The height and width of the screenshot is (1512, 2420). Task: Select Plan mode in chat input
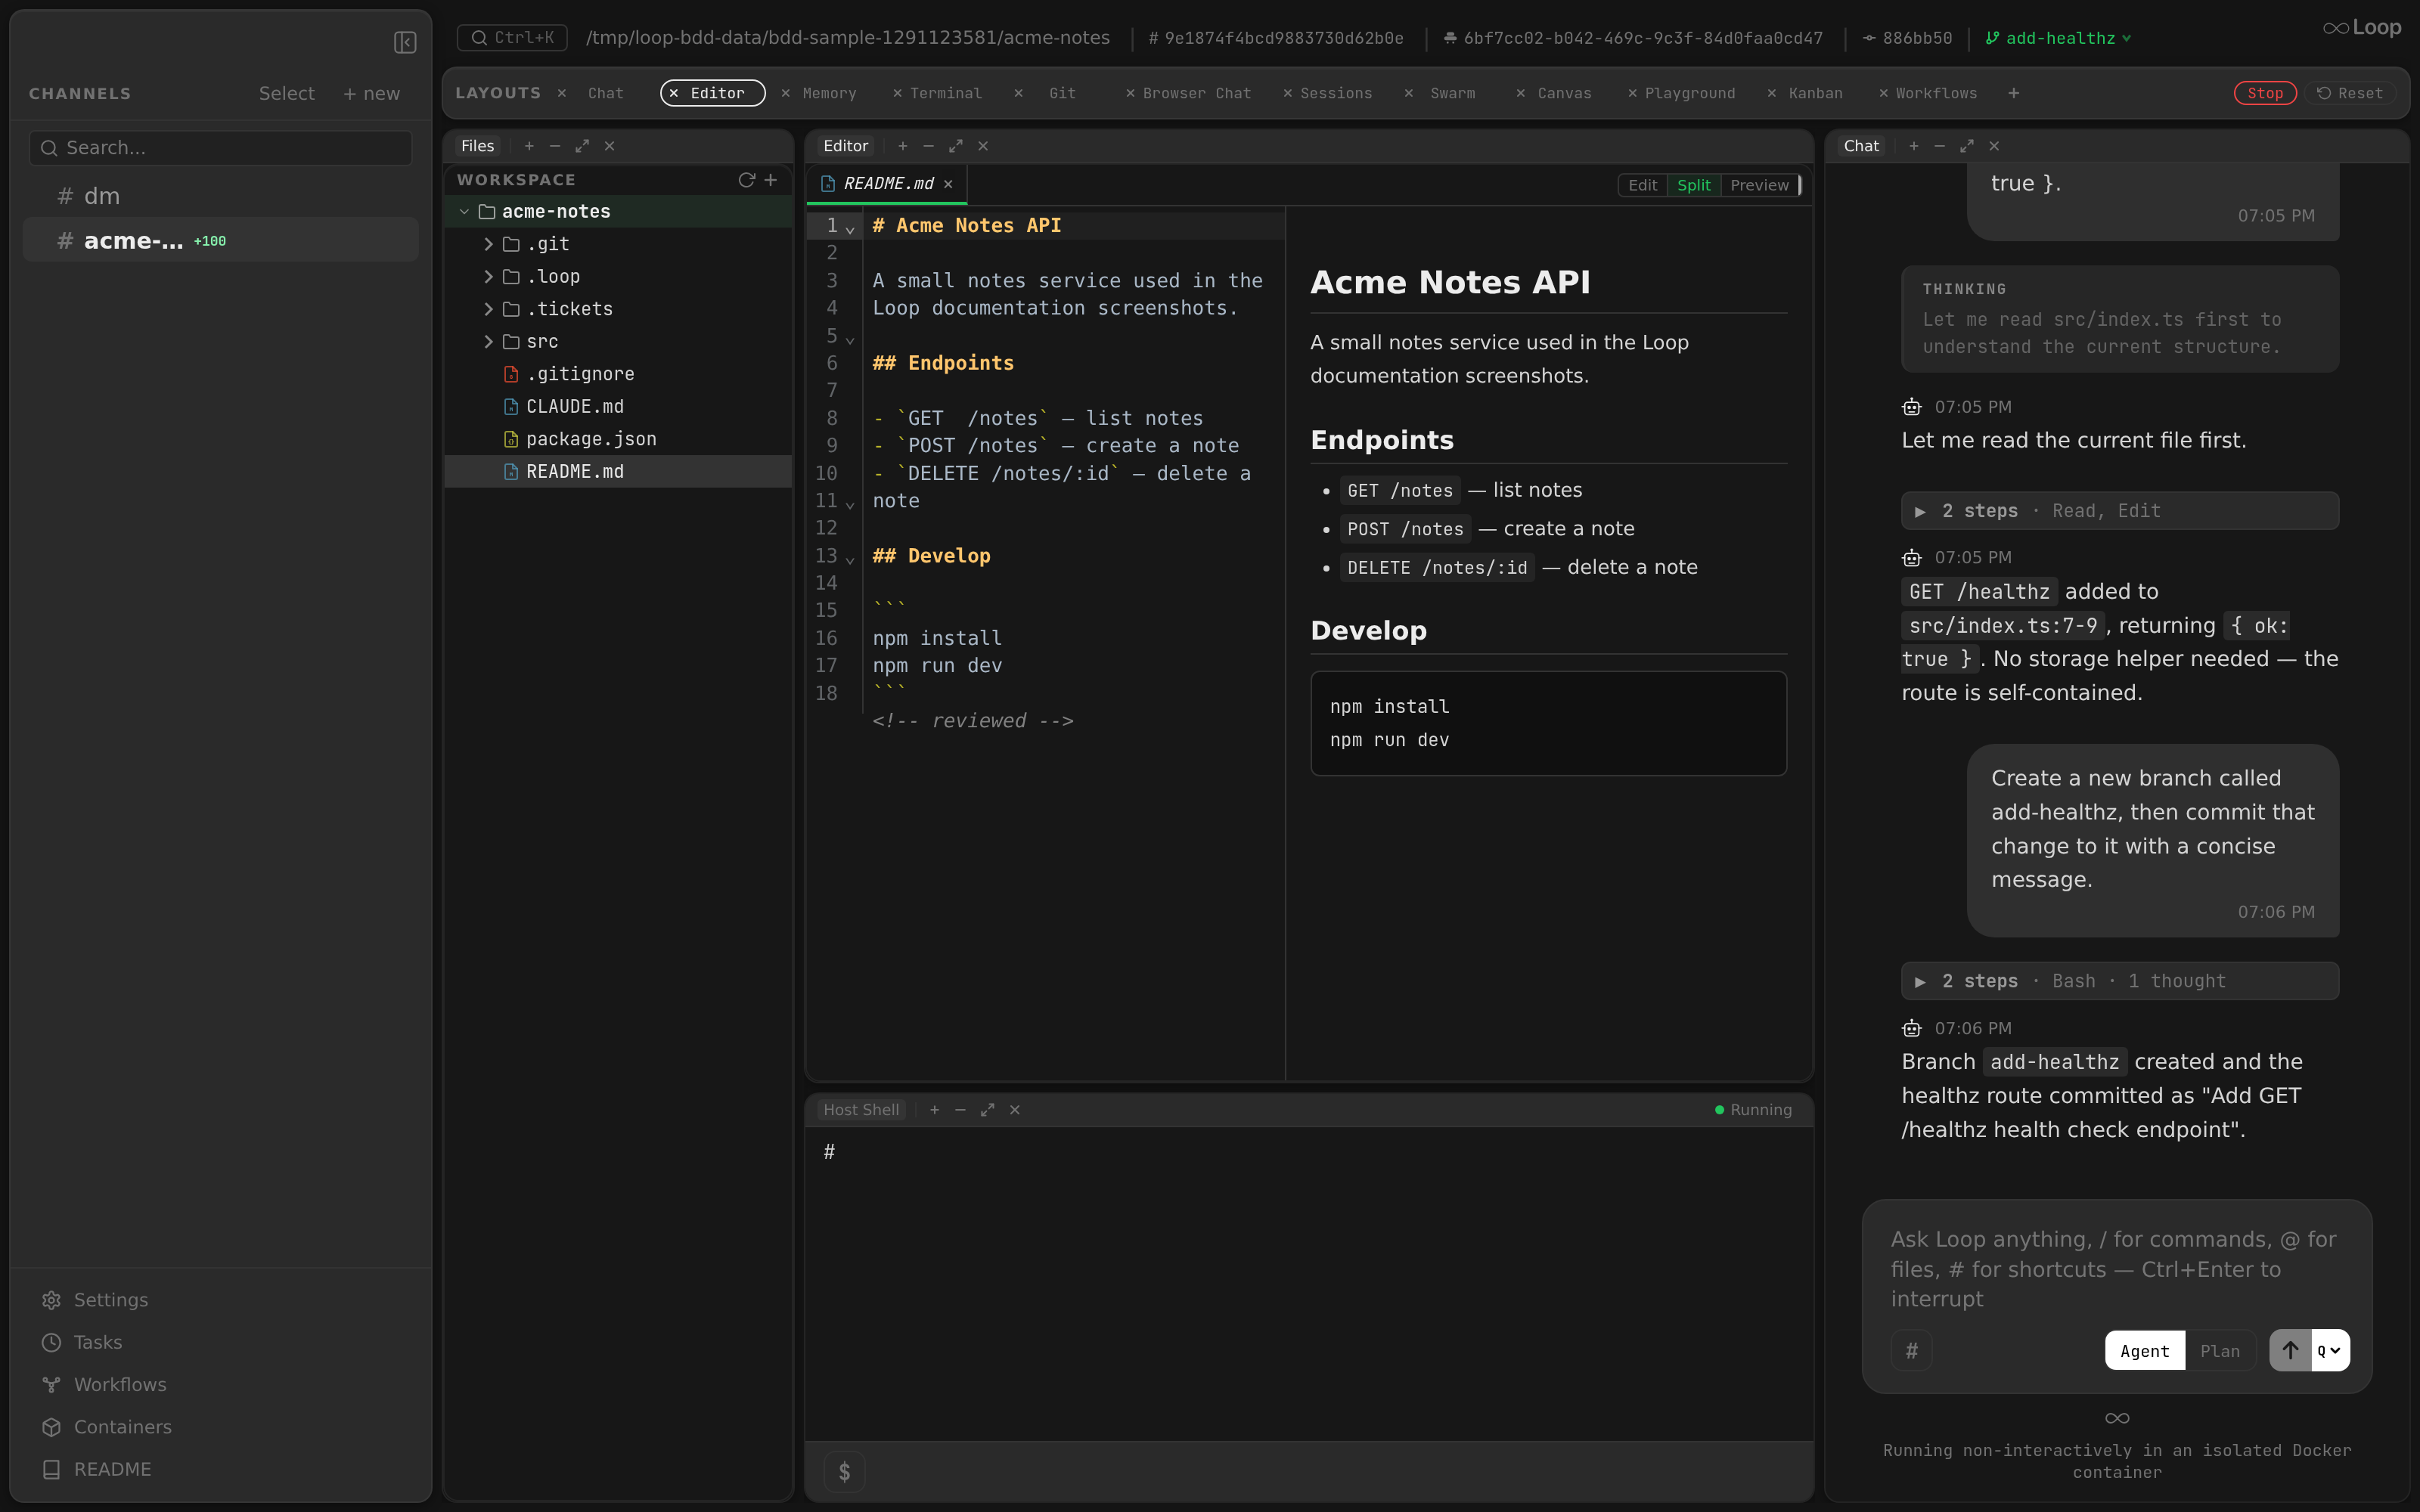tap(2220, 1351)
